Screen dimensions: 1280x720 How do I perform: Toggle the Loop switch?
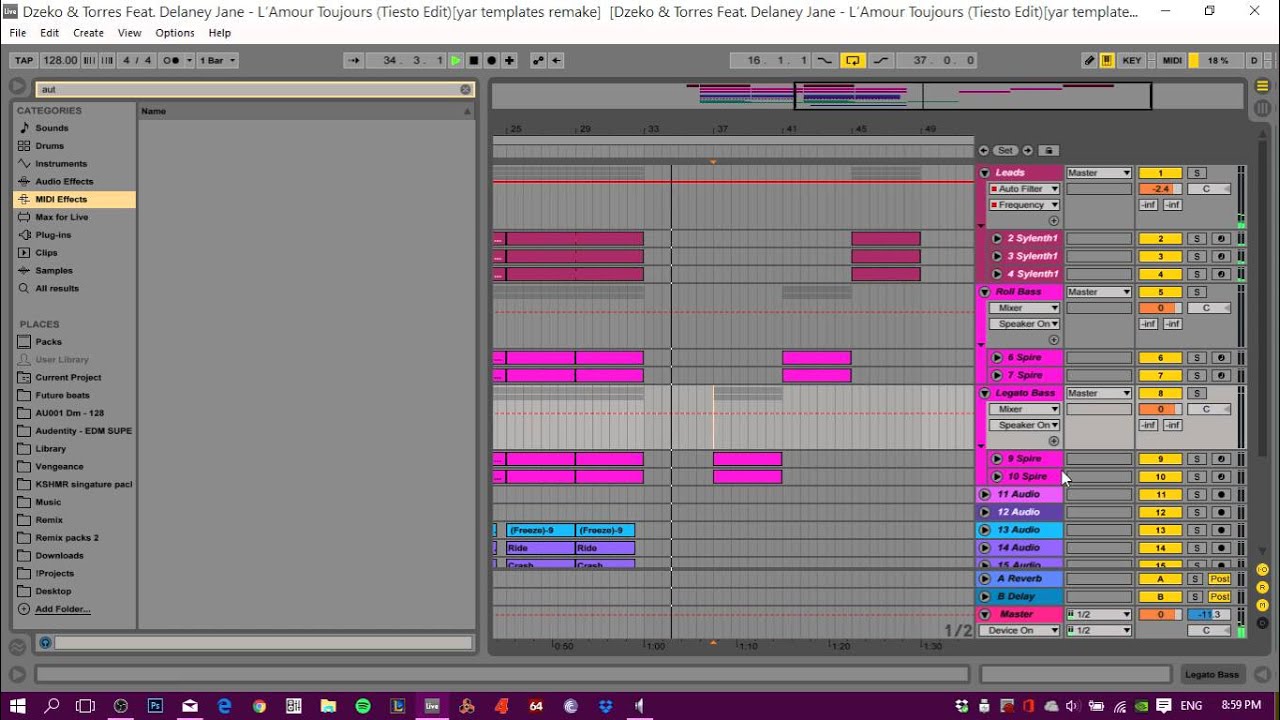852,60
